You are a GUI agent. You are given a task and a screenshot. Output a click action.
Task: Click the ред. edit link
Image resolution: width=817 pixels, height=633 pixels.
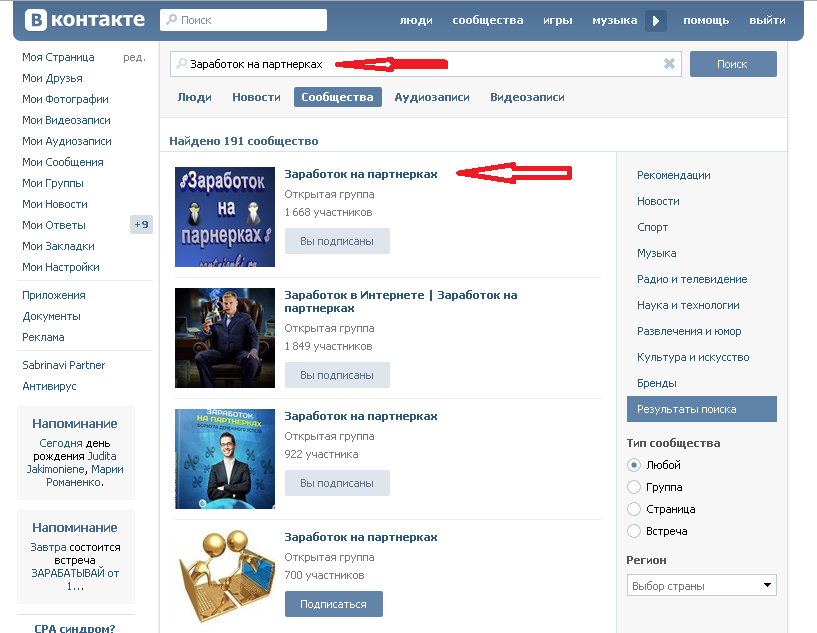[134, 57]
